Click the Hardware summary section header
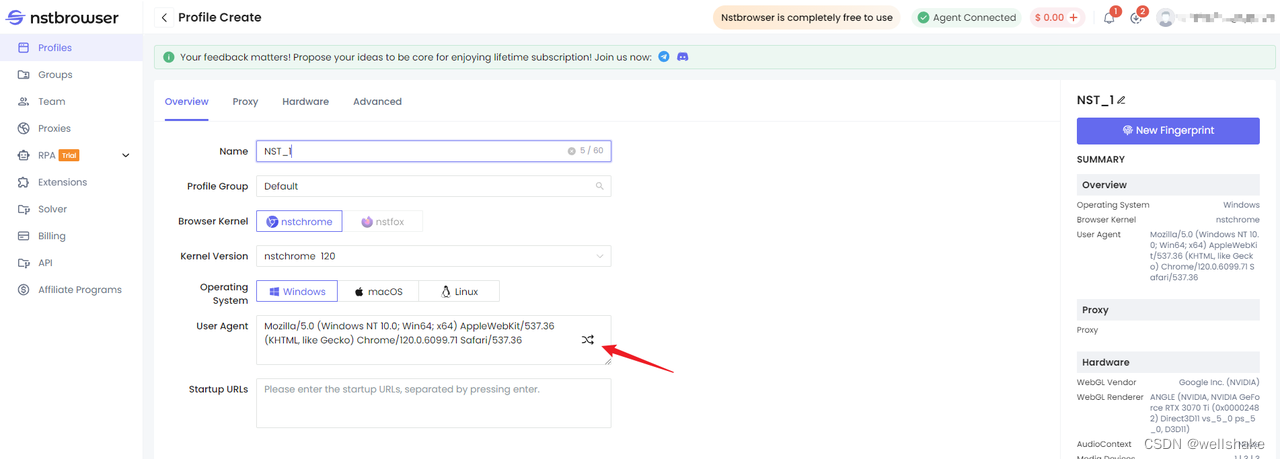 (x=1168, y=362)
